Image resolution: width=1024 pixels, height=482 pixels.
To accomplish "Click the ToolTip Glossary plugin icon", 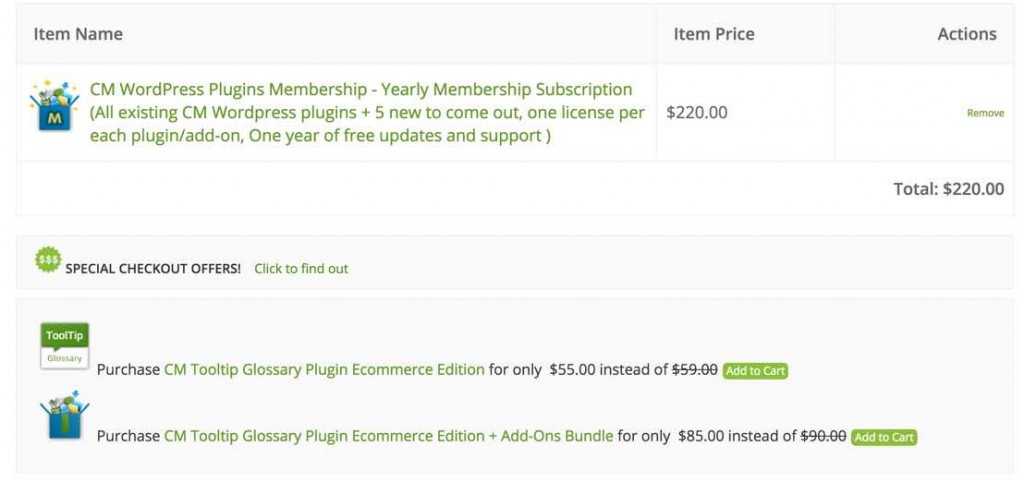I will pos(65,346).
